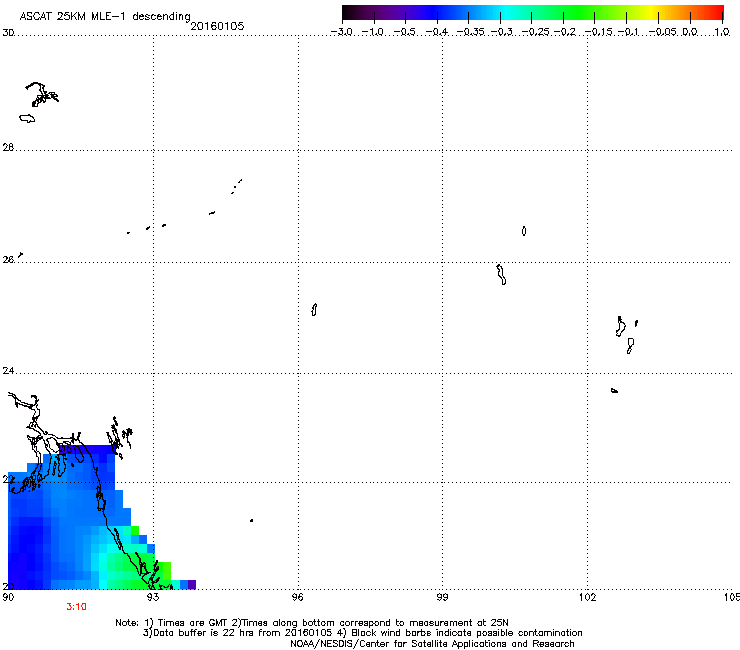Click the color bar label "-0.4"
Screen dimensions: 740x650
click(437, 32)
